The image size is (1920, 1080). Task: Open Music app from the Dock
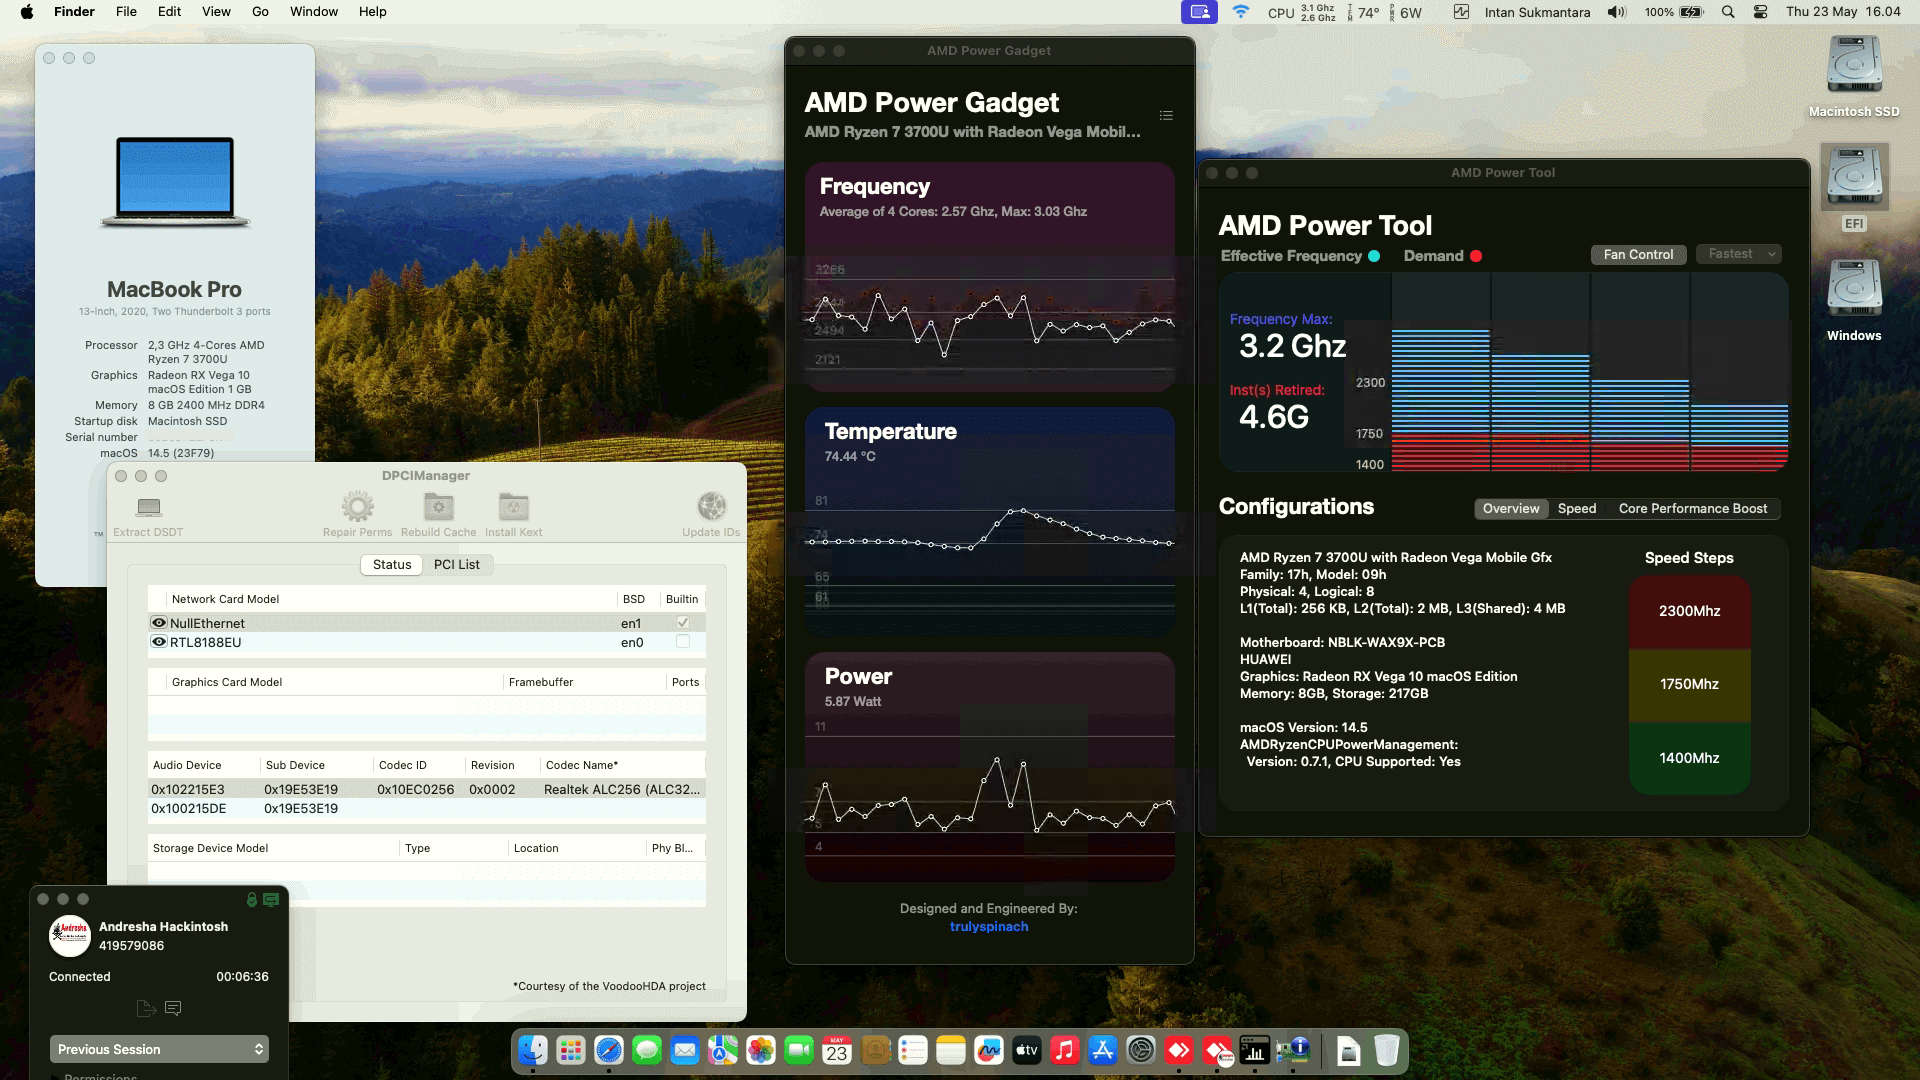[x=1065, y=1051]
